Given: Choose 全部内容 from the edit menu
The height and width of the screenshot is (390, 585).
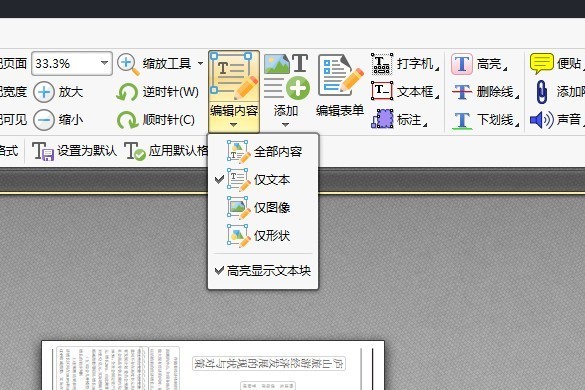Looking at the screenshot, I should 263,152.
